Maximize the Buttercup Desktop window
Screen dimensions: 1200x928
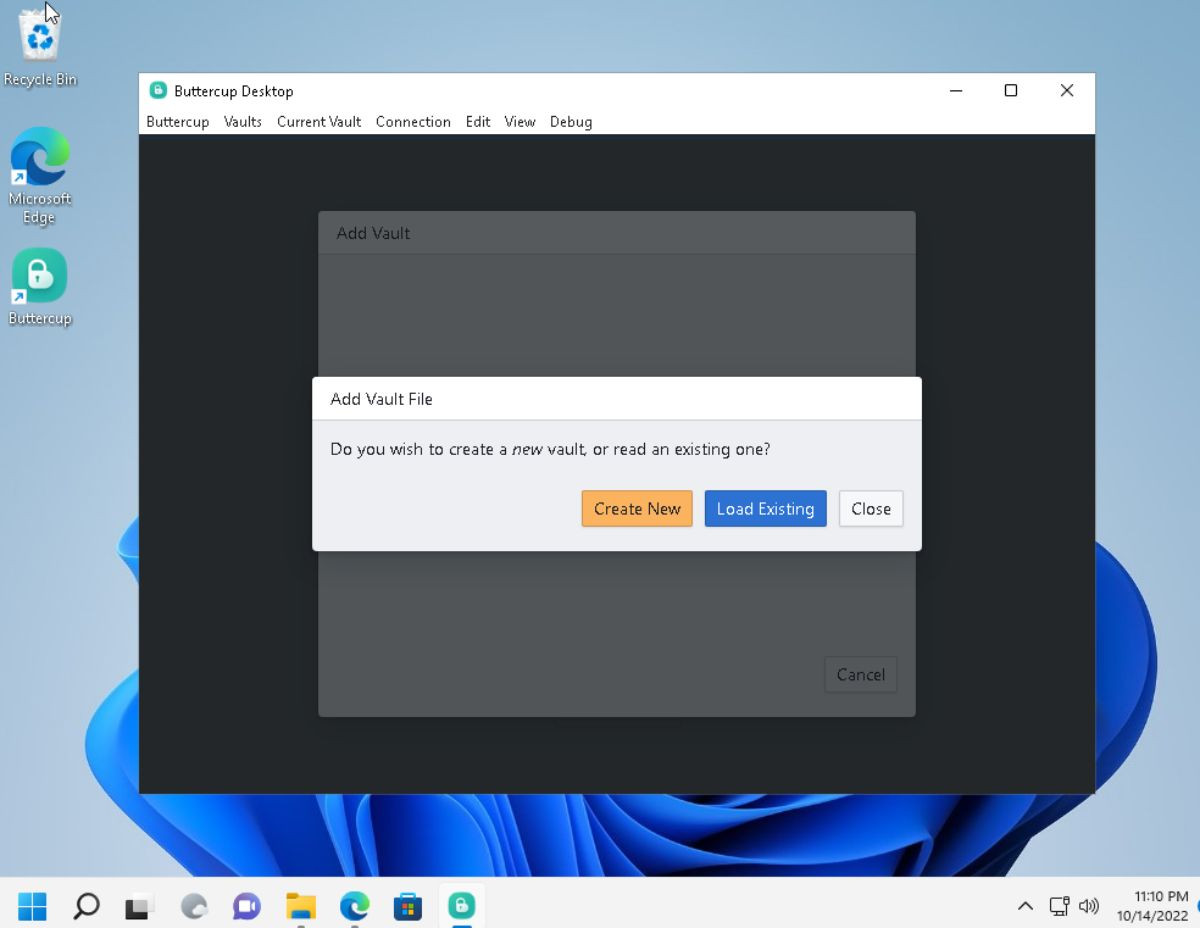click(x=1011, y=90)
